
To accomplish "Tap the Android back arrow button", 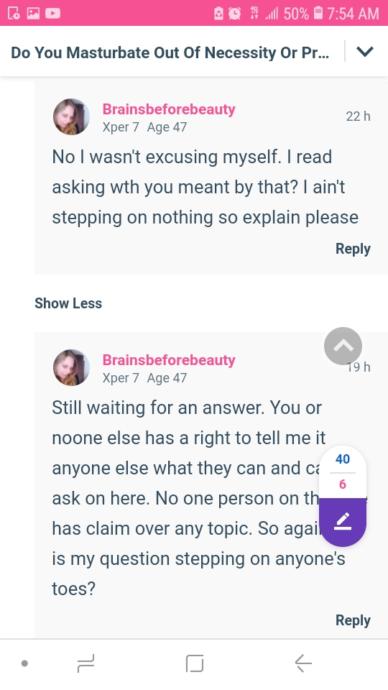I will coord(303,663).
